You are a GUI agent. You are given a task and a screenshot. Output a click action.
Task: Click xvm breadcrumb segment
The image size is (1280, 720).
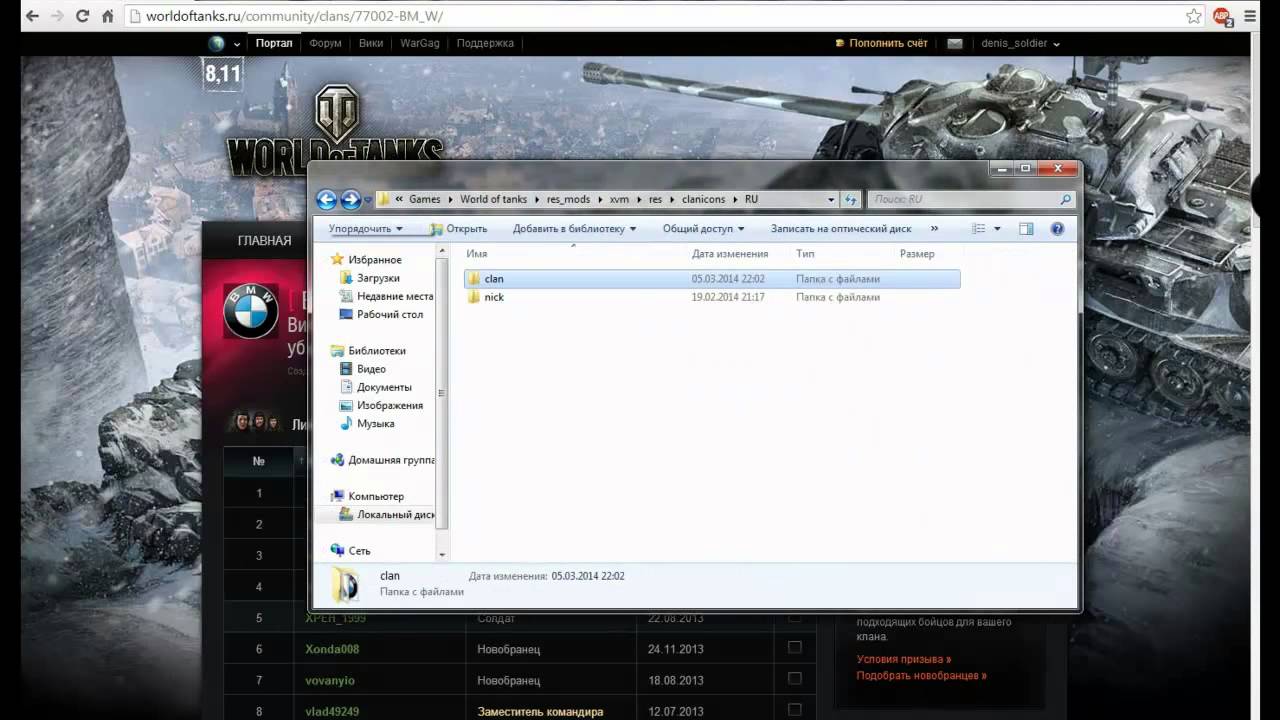[x=619, y=199]
